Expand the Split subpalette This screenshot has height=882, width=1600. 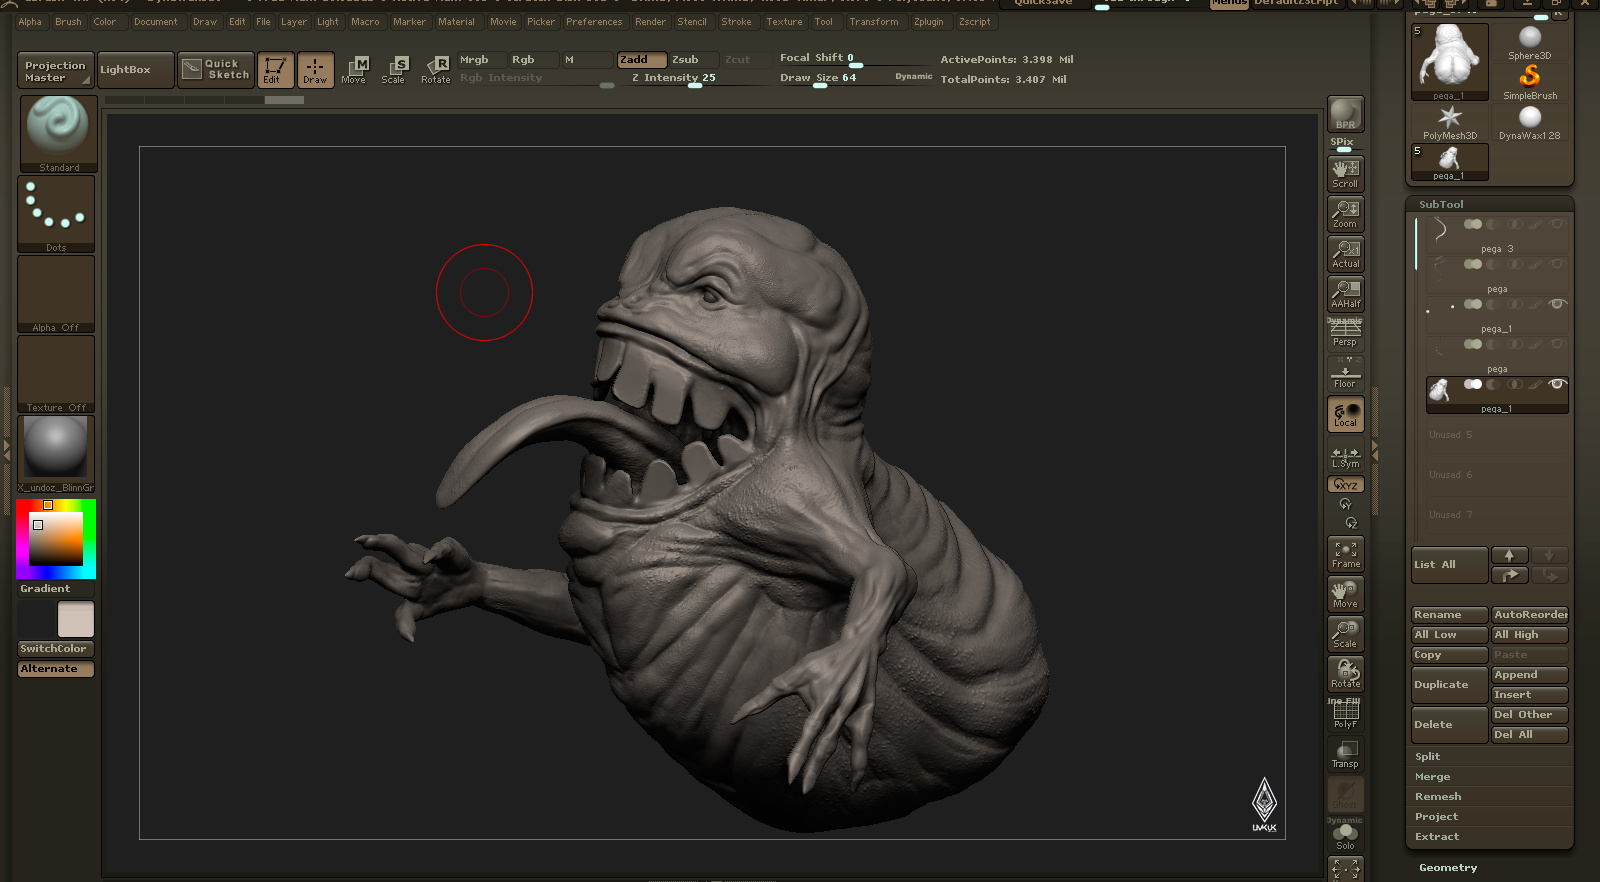point(1428,757)
